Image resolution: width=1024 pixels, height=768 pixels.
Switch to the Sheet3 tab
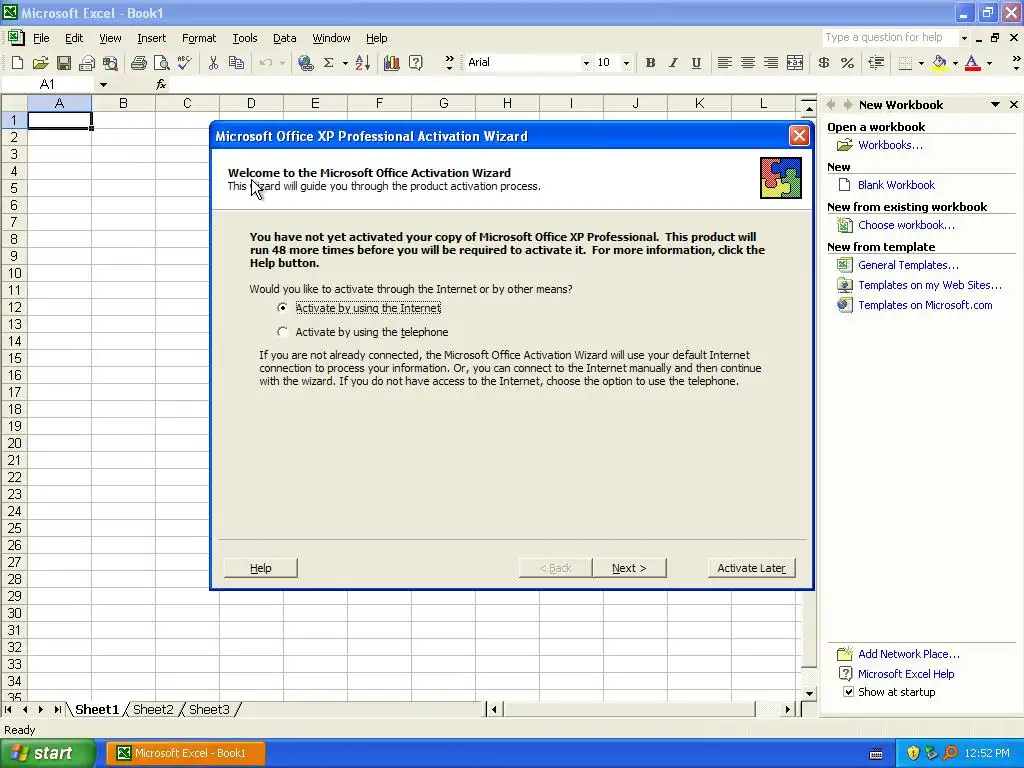point(209,709)
